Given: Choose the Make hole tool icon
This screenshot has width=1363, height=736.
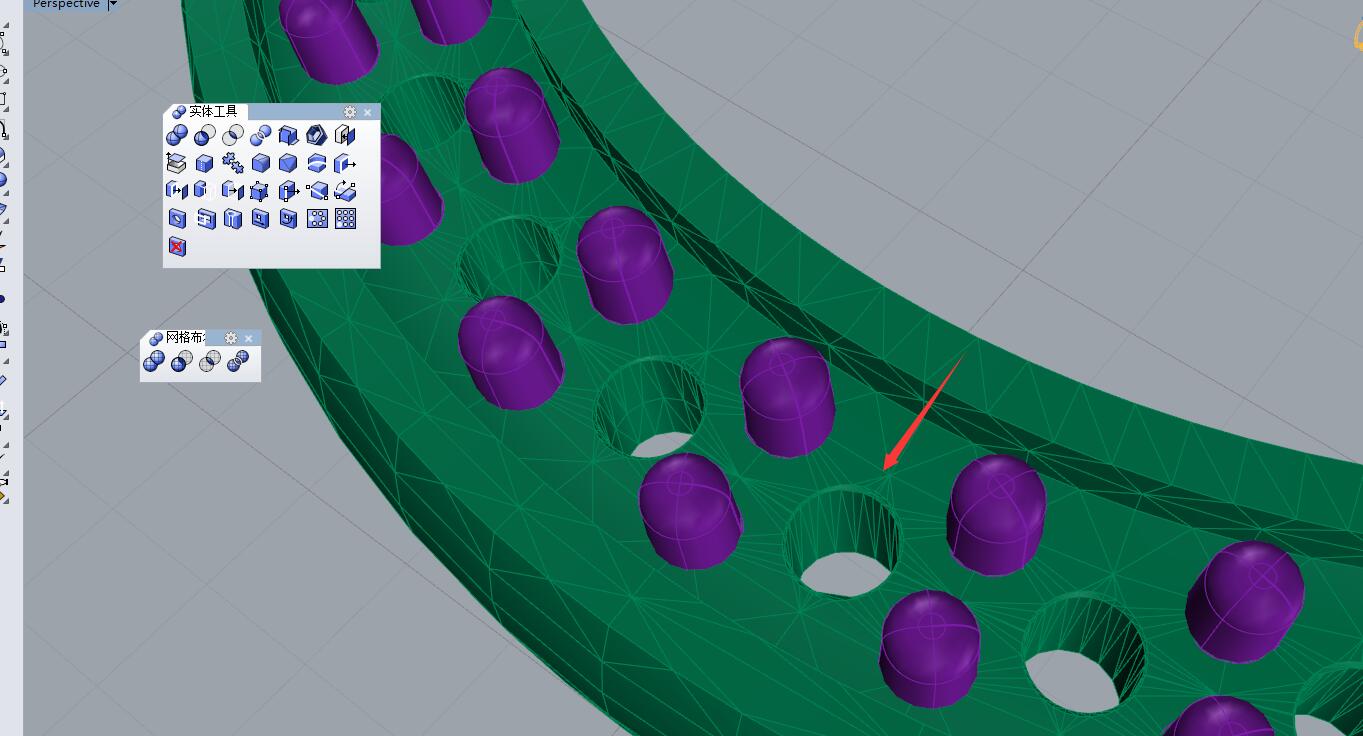Looking at the screenshot, I should (205, 219).
